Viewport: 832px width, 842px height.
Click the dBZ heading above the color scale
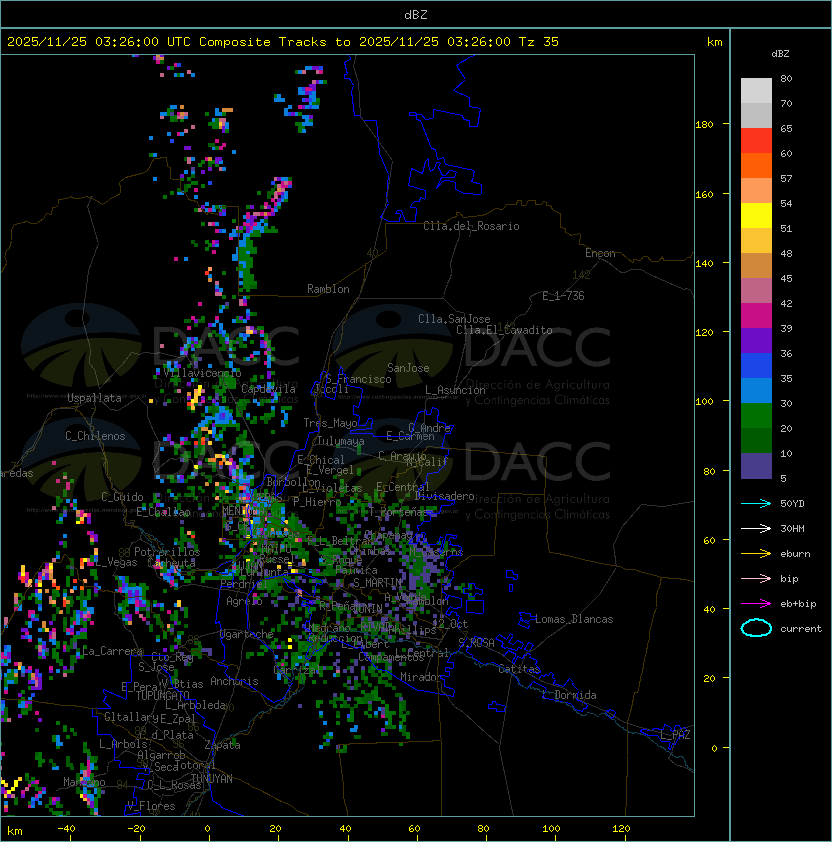click(x=780, y=54)
